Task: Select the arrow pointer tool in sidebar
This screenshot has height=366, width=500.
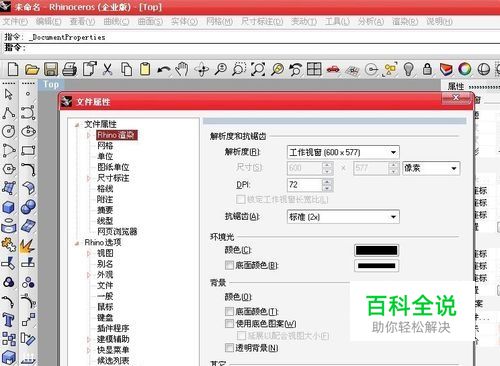Action: coord(8,94)
